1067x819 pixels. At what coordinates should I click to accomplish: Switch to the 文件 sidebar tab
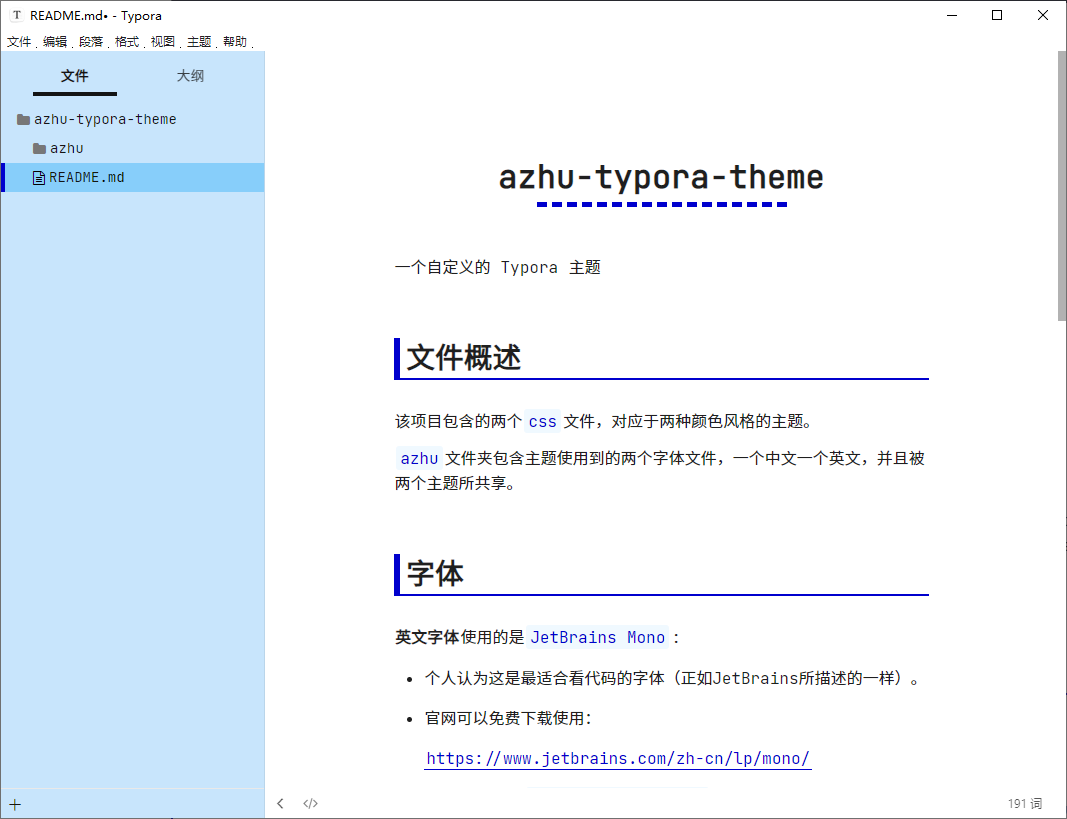[75, 75]
